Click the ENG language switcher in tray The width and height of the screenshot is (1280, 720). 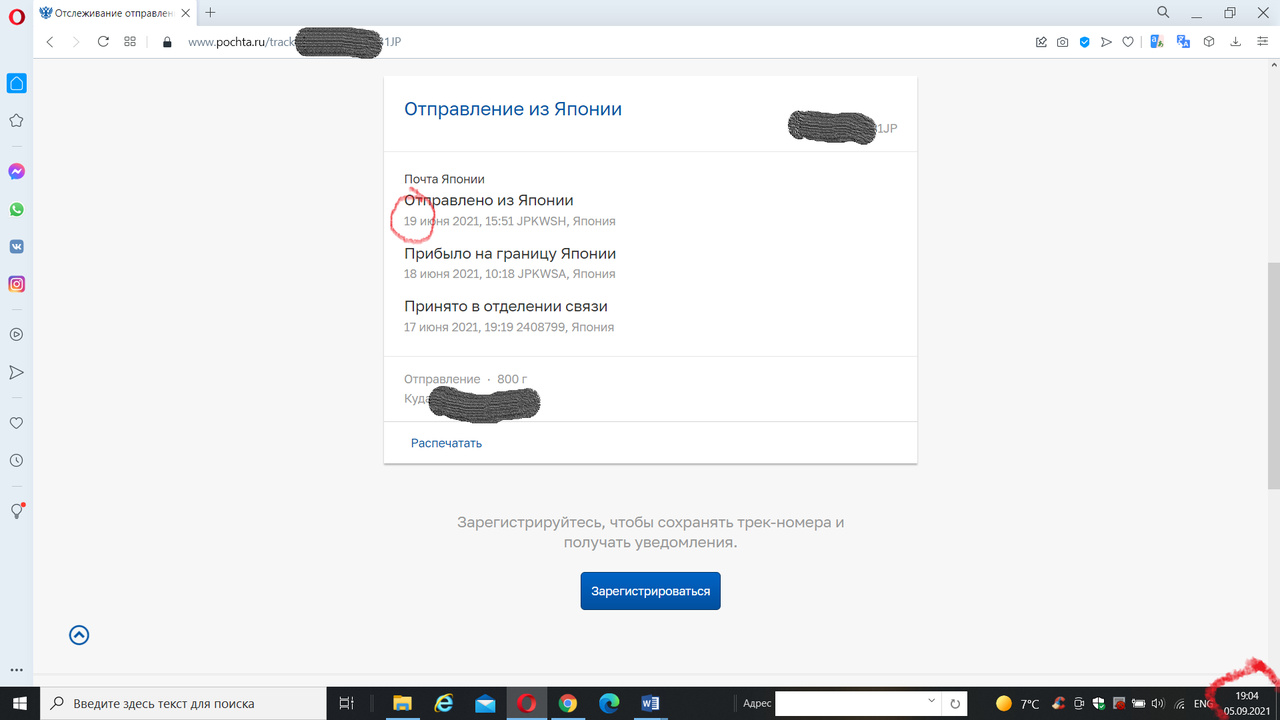1203,704
